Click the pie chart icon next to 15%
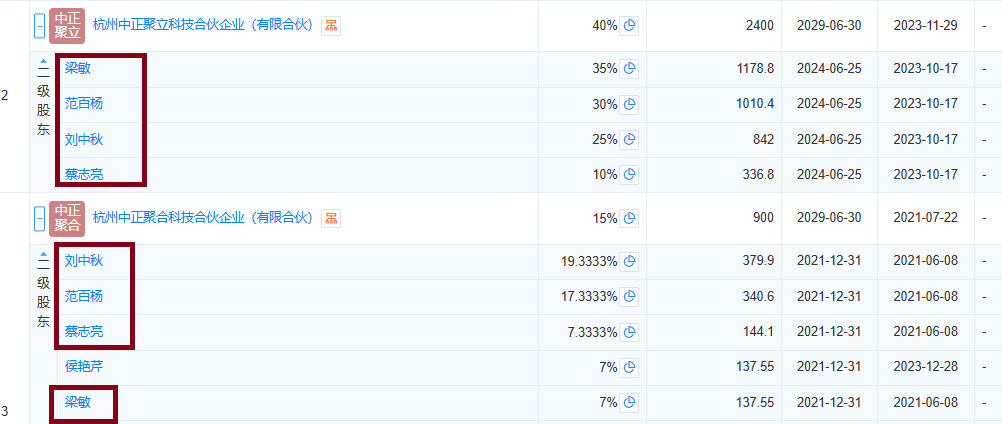 [629, 218]
